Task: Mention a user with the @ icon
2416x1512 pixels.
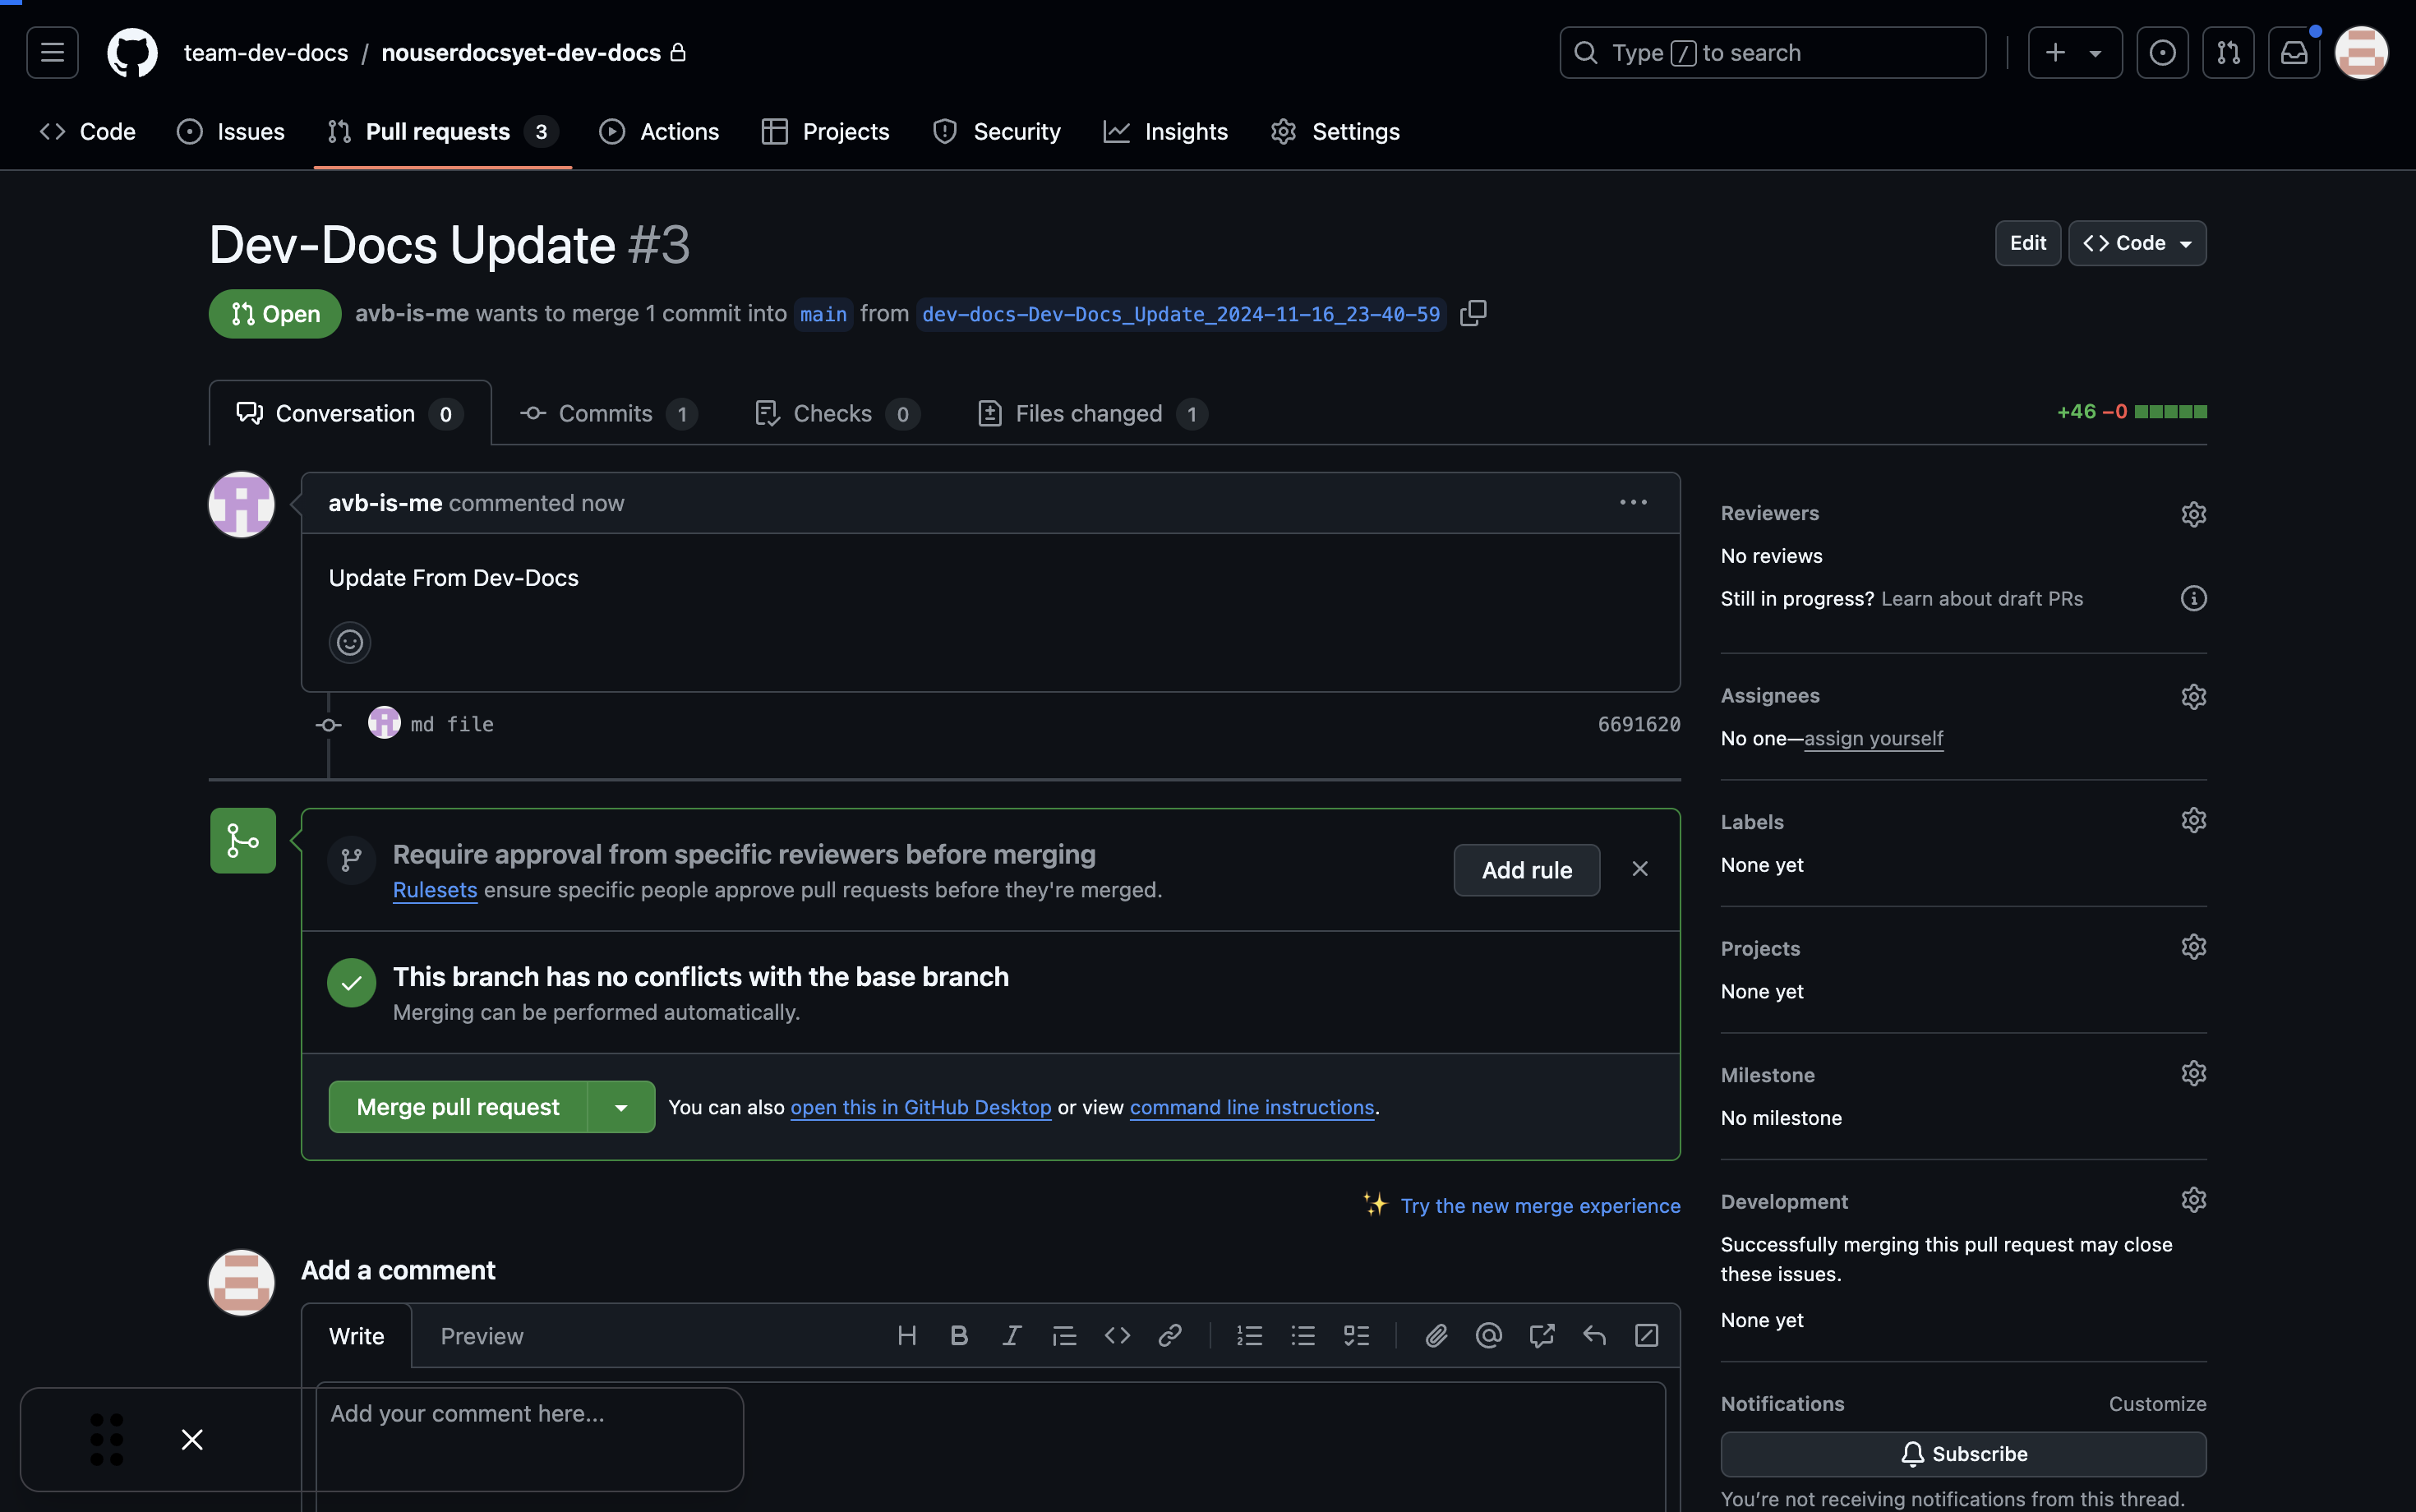Action: pyautogui.click(x=1488, y=1335)
